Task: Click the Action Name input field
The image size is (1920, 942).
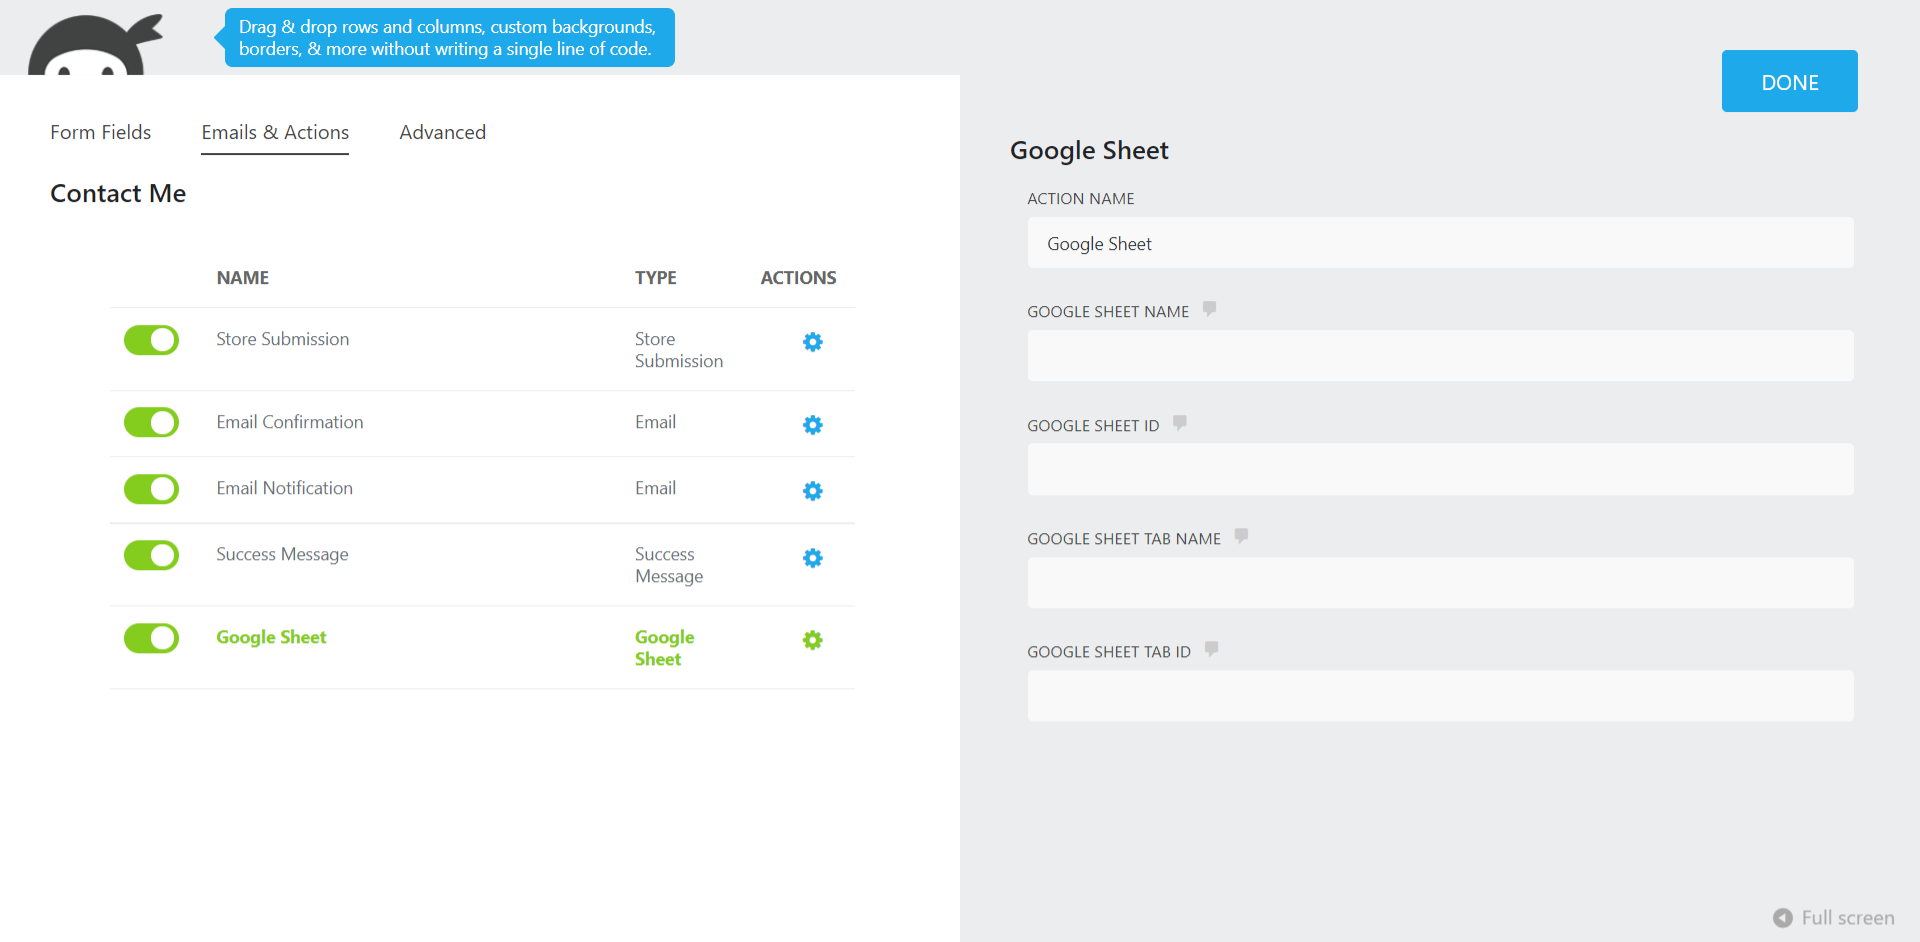Action: tap(1440, 243)
